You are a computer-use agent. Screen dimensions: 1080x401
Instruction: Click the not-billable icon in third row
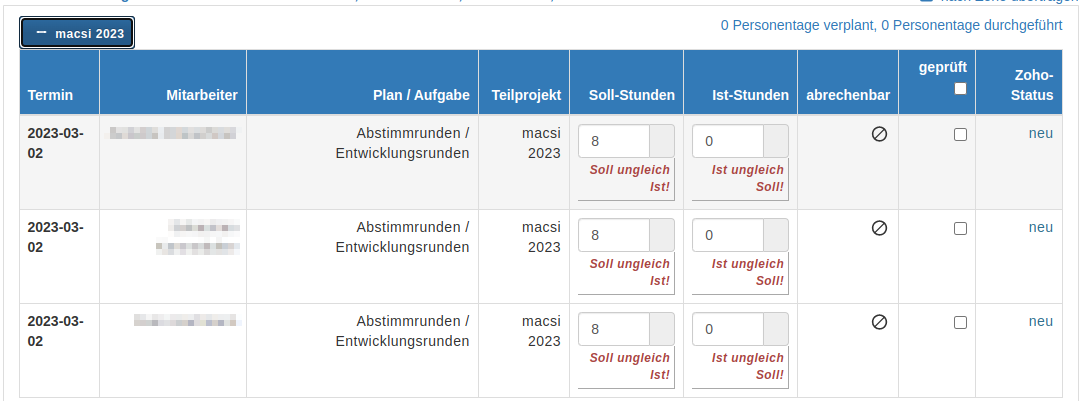(x=880, y=322)
